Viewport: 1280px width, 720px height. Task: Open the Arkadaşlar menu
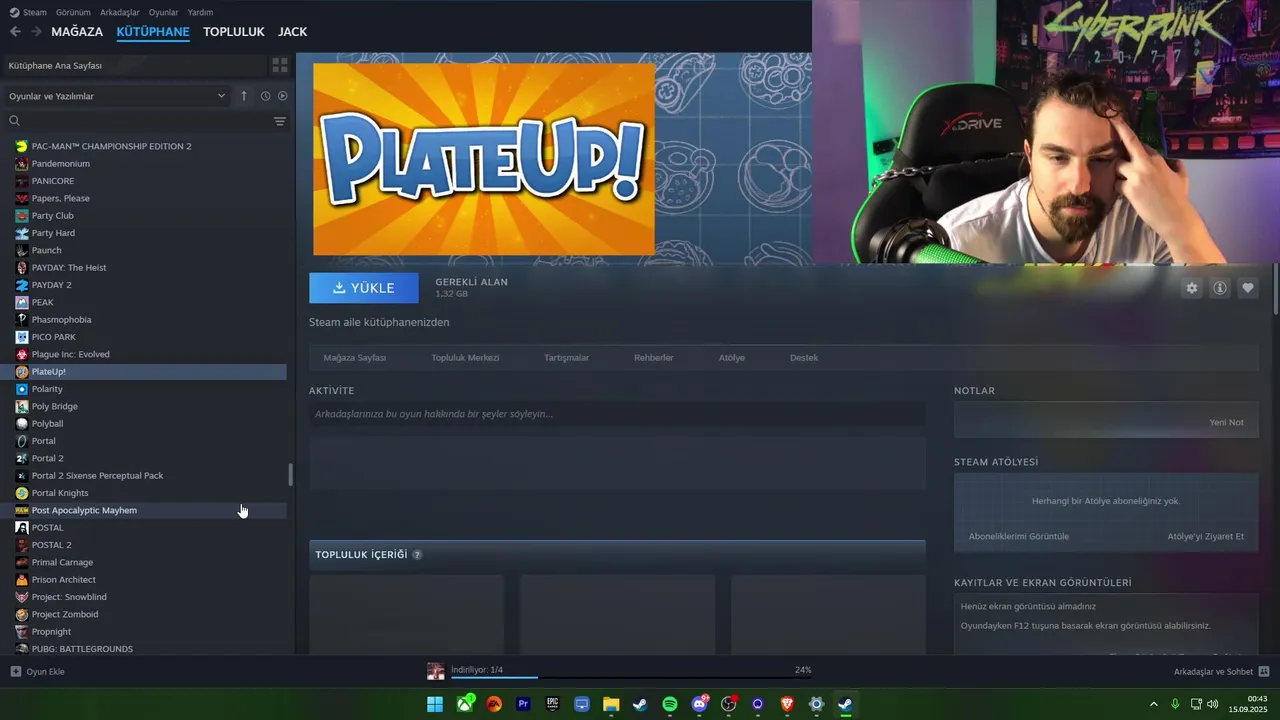point(119,12)
